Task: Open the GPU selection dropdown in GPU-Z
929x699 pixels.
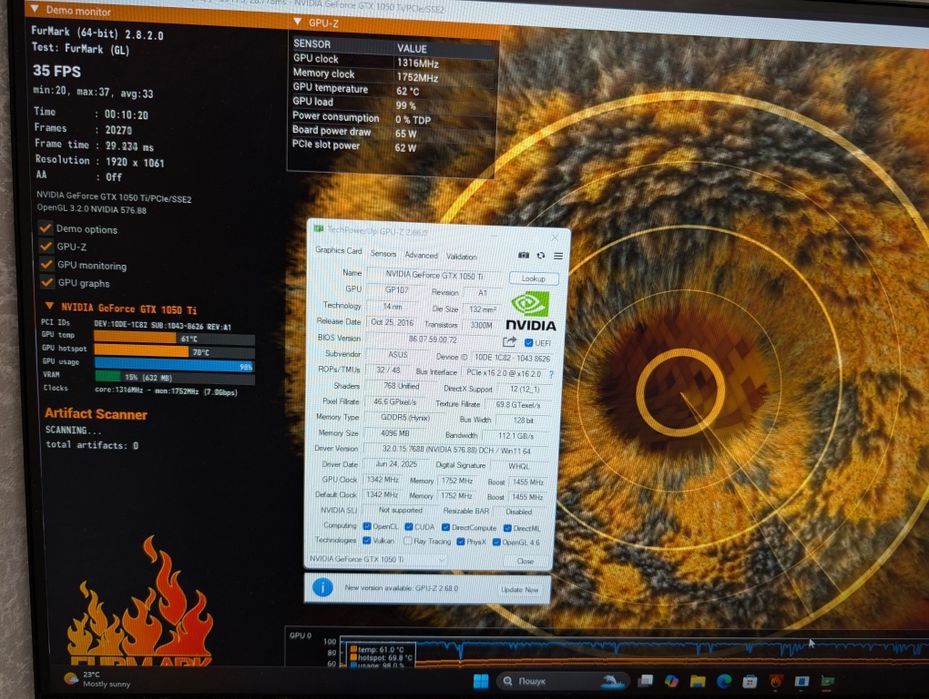Action: [x=377, y=559]
